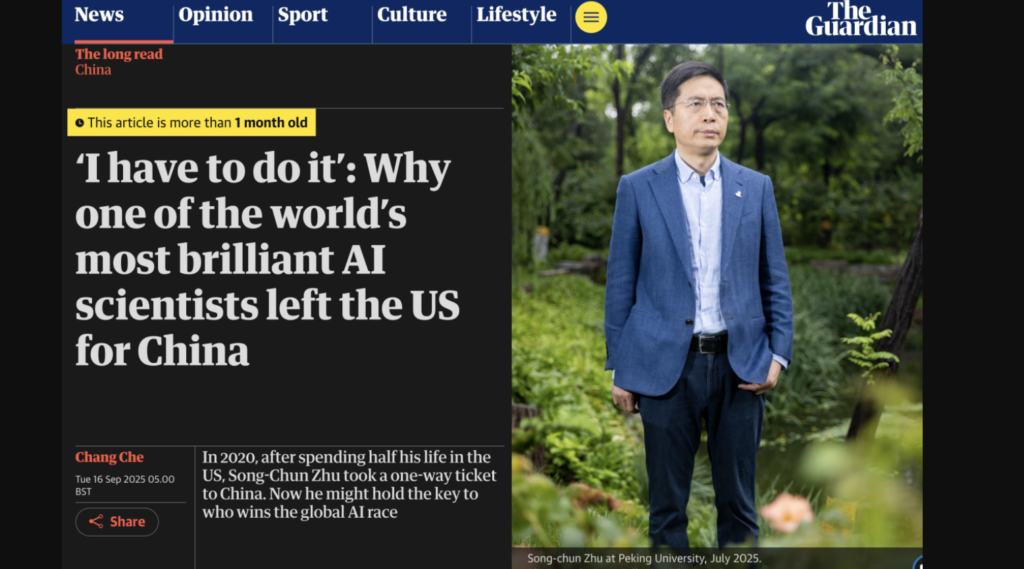Open 'The long read' series link

119,54
